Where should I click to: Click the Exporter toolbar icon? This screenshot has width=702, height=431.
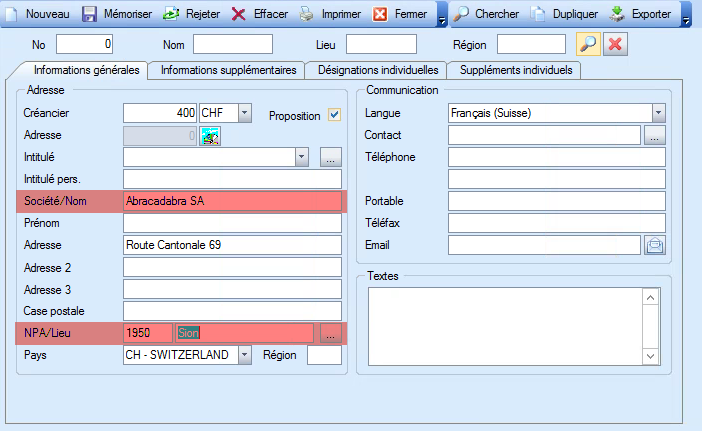(617, 14)
